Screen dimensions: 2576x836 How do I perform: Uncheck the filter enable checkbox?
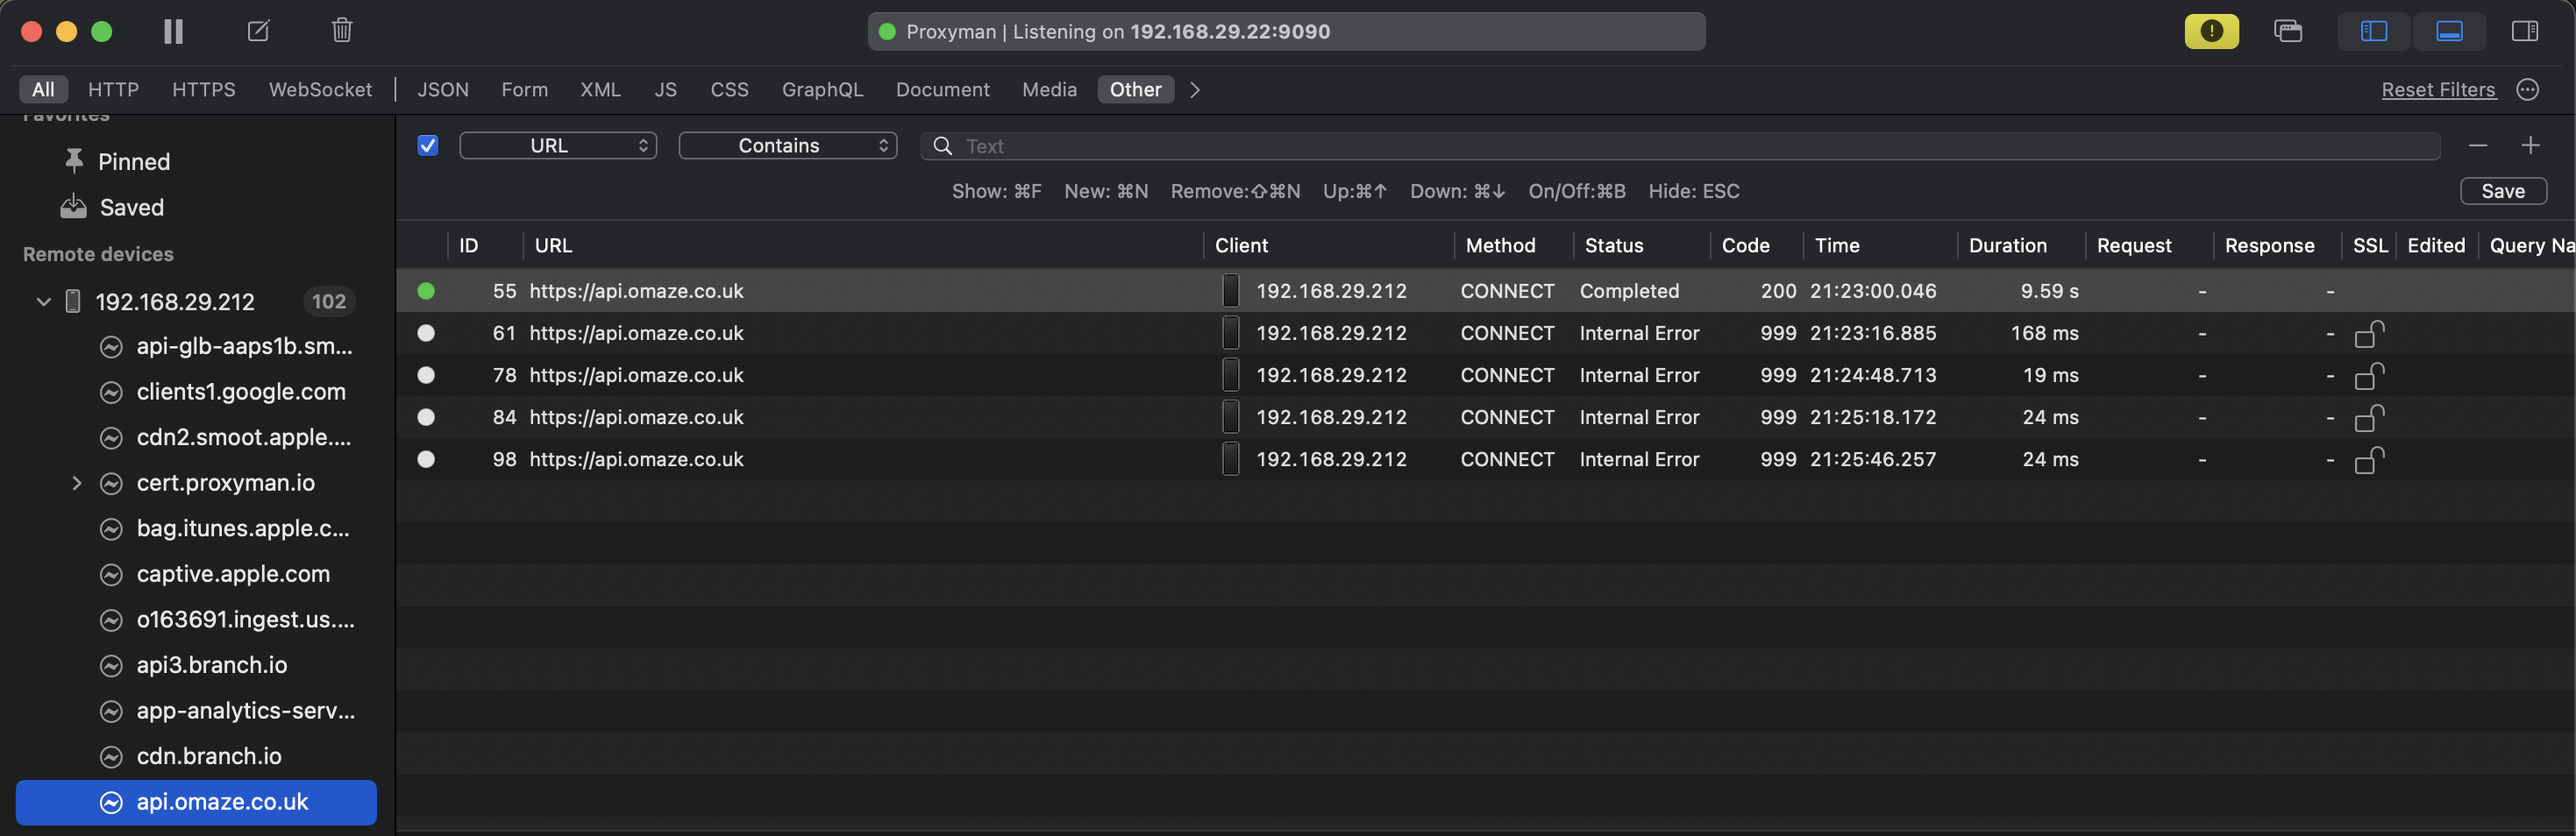(x=428, y=146)
